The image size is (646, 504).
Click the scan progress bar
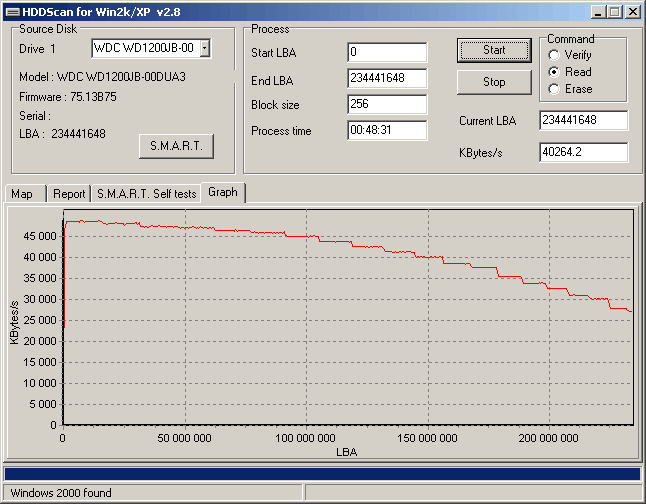coord(322,473)
